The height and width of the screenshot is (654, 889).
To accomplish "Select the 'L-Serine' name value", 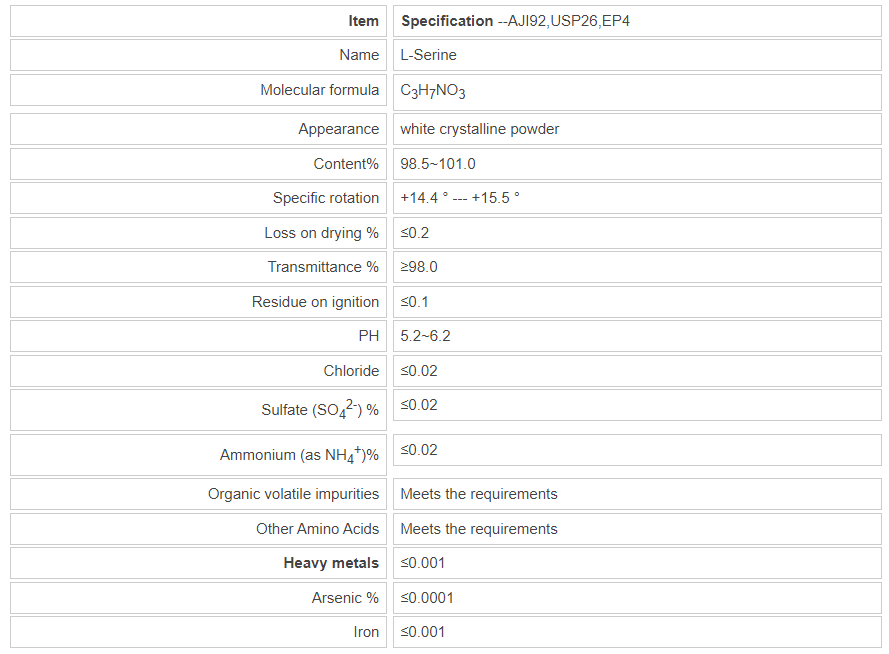I will coord(428,55).
